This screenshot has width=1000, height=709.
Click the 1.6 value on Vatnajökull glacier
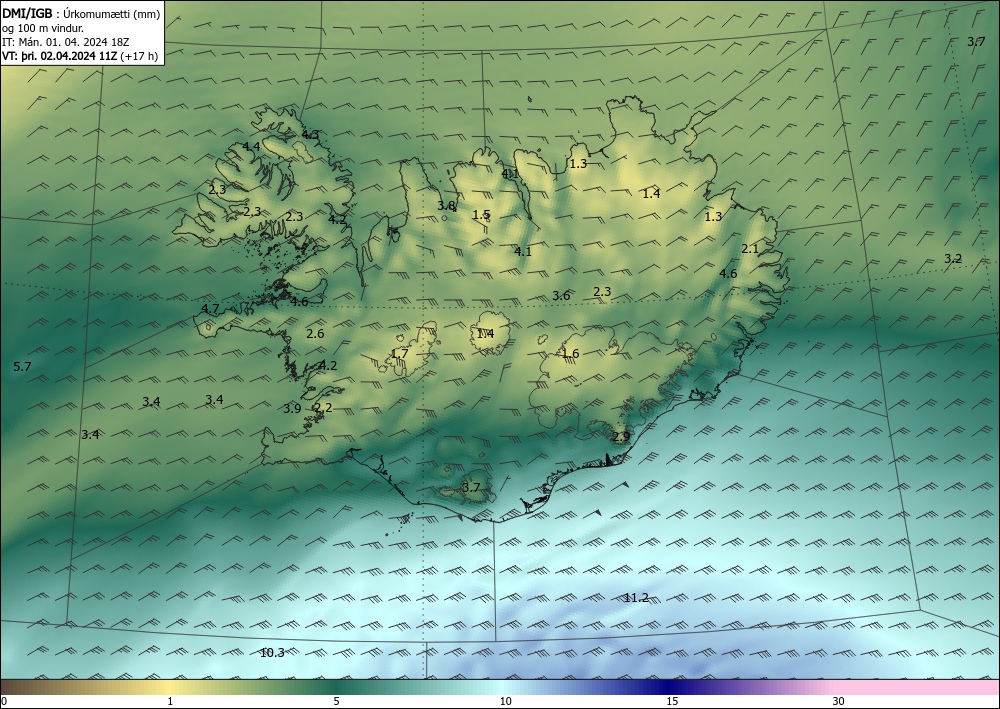tap(570, 354)
